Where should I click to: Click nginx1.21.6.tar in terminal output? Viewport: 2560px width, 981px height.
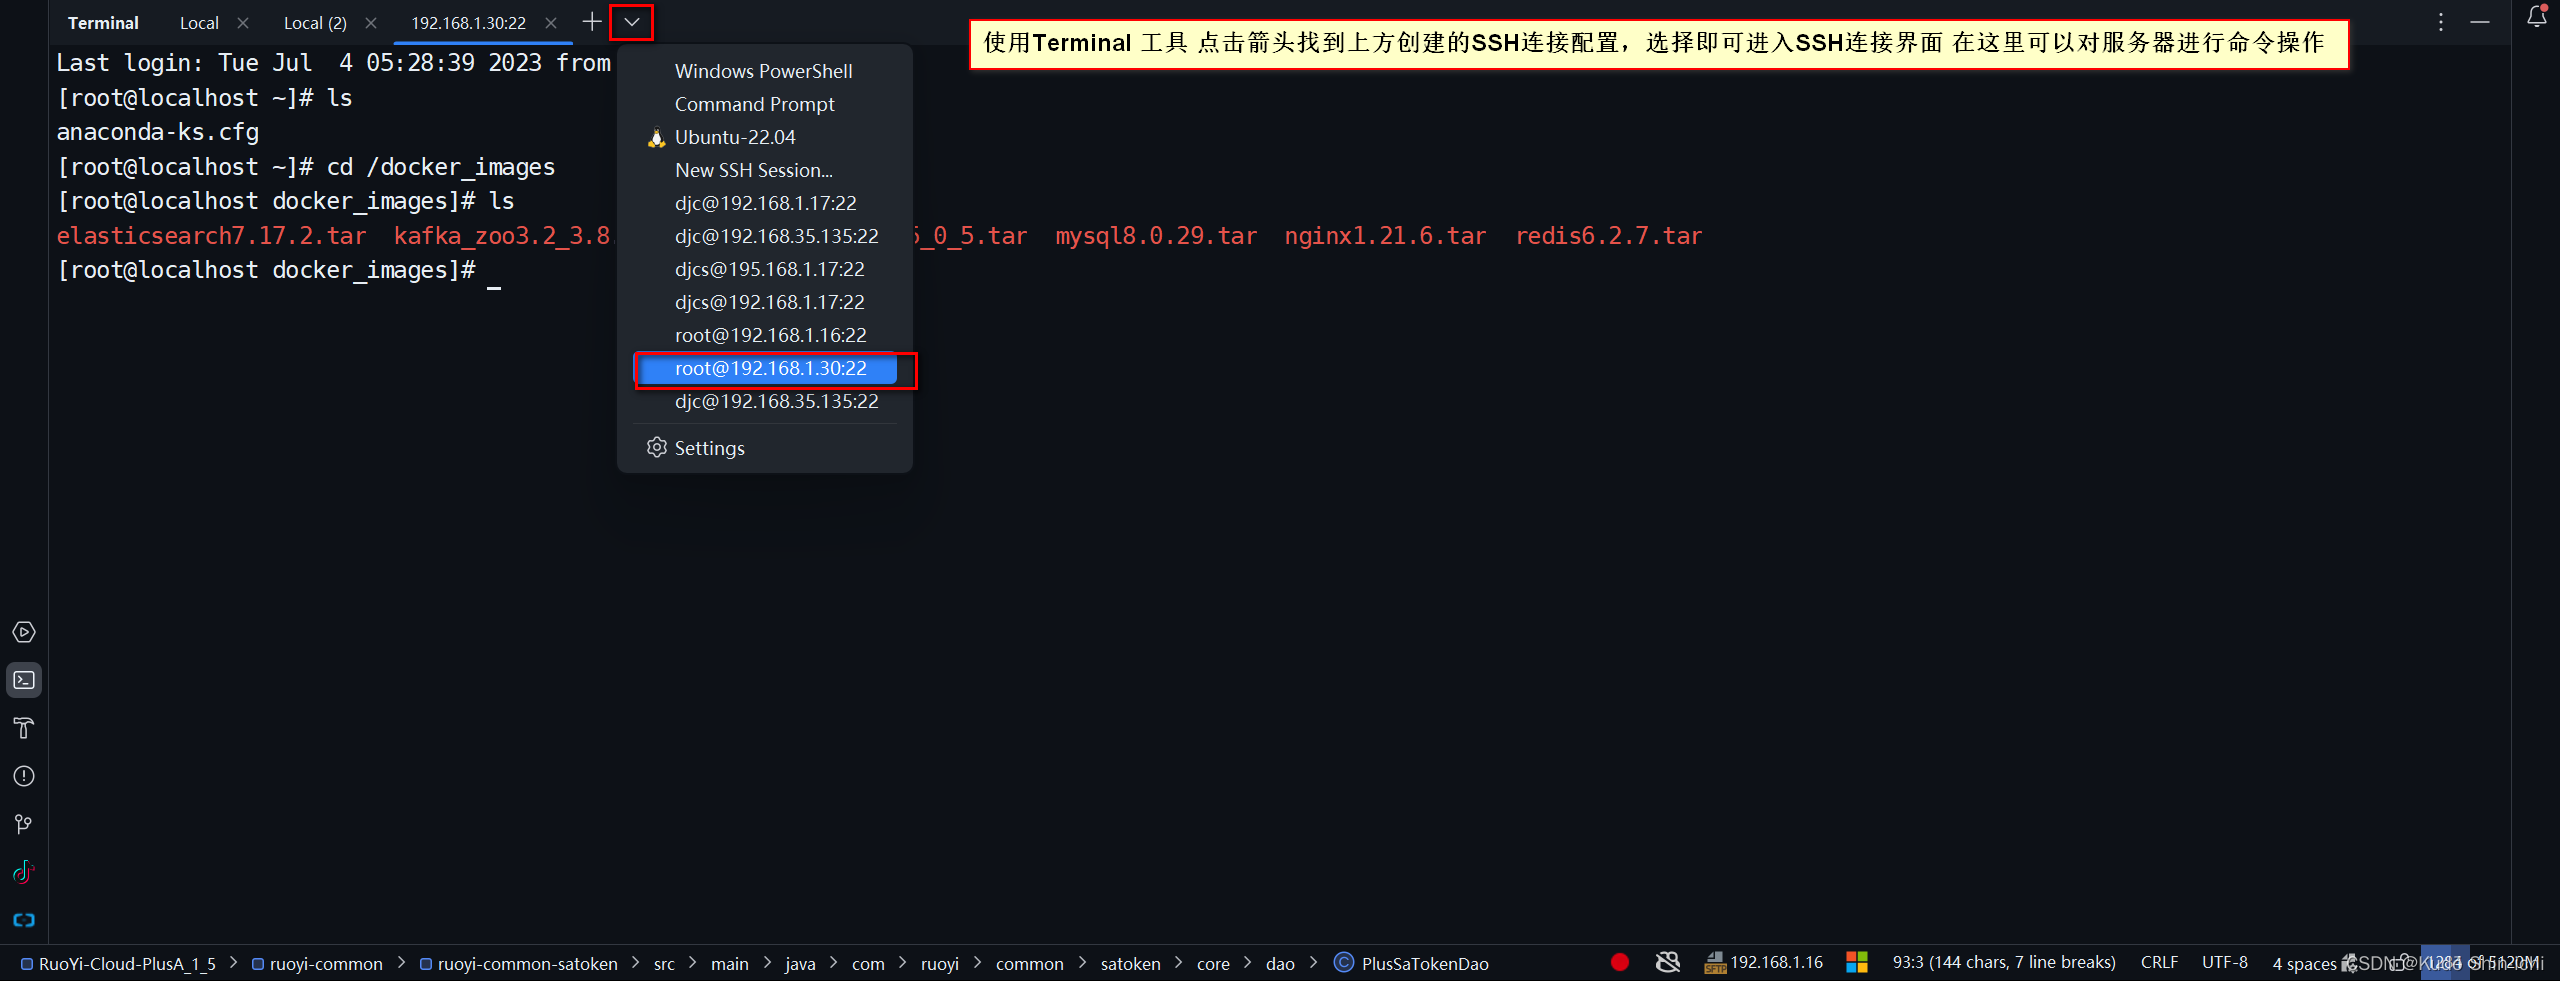(1385, 236)
